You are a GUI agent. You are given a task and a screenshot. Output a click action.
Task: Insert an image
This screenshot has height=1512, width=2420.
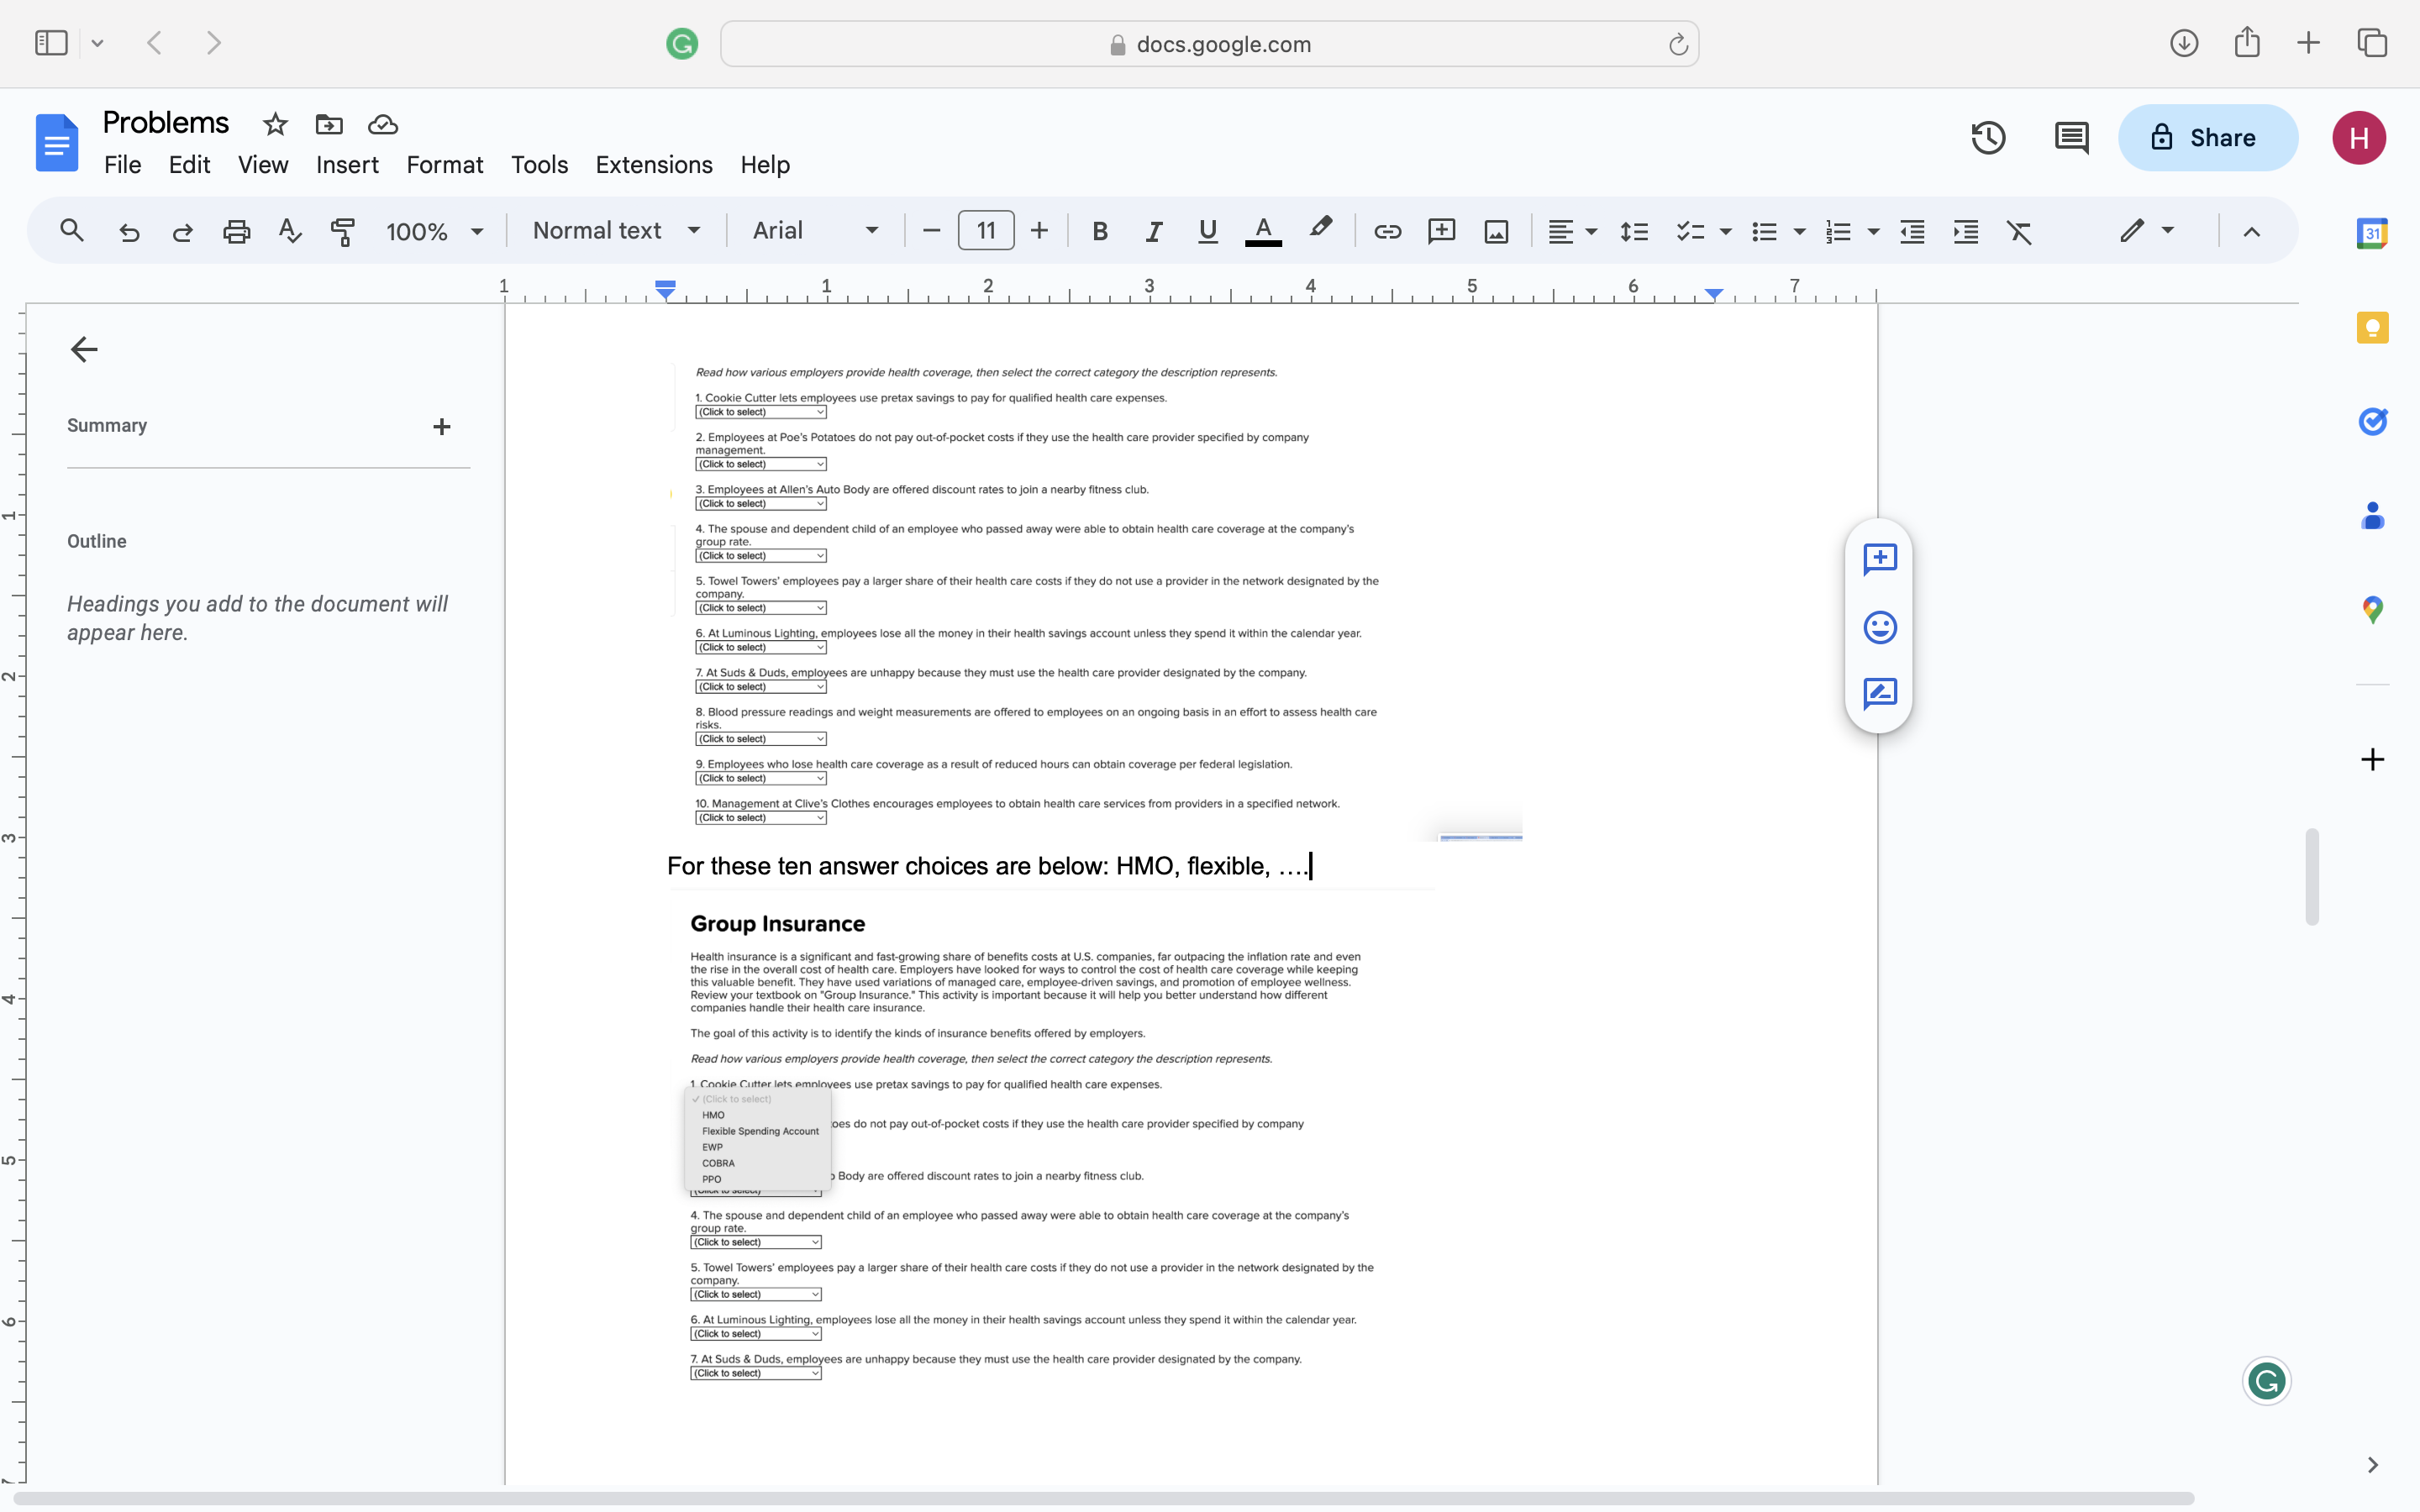[1495, 230]
